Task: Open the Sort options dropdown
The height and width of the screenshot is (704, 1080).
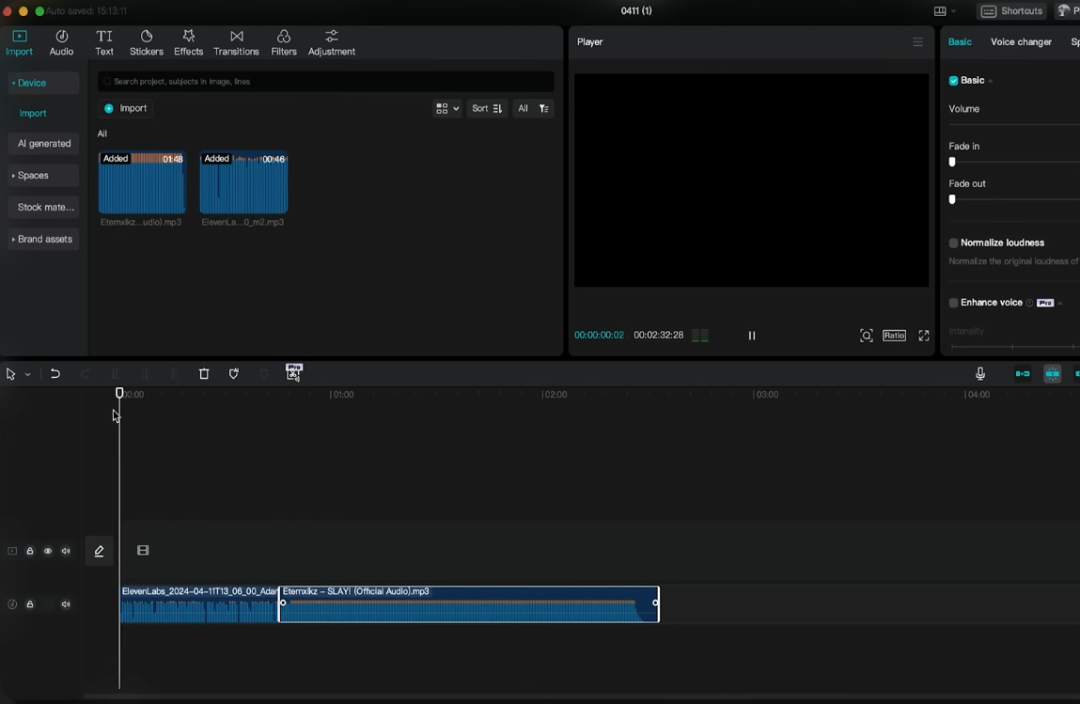Action: [487, 109]
